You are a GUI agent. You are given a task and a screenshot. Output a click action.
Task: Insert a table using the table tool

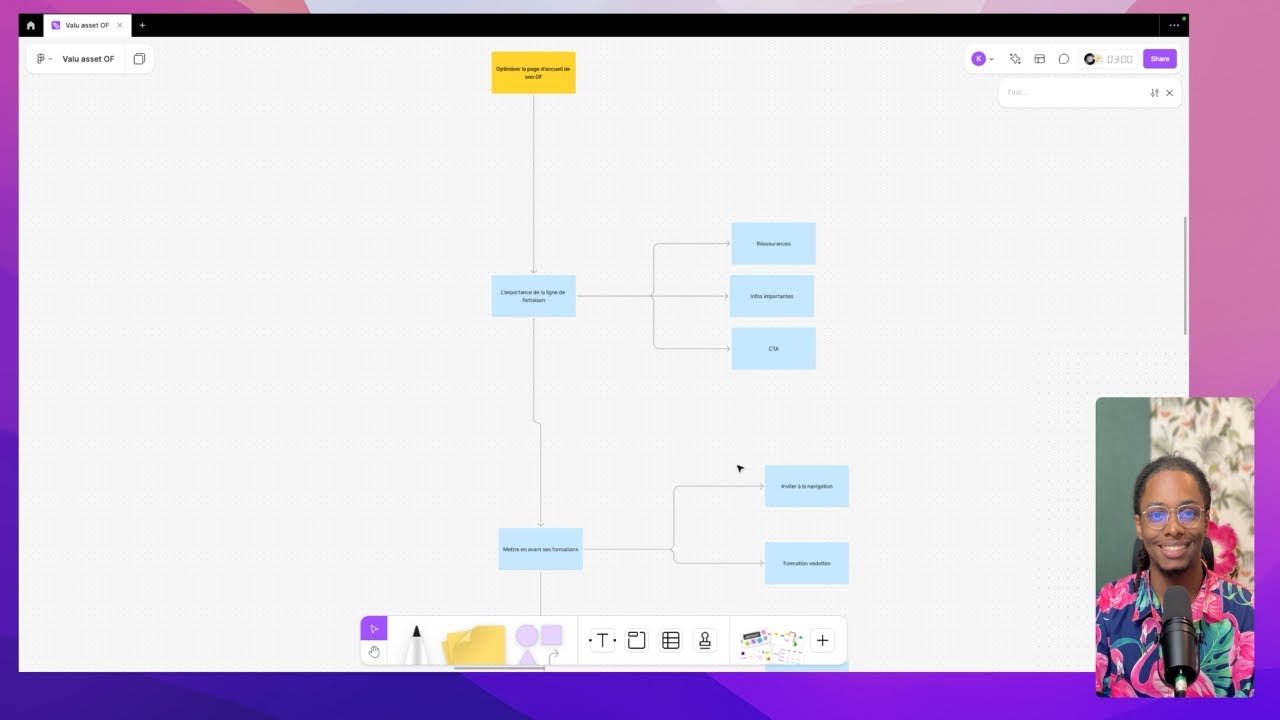[671, 641]
